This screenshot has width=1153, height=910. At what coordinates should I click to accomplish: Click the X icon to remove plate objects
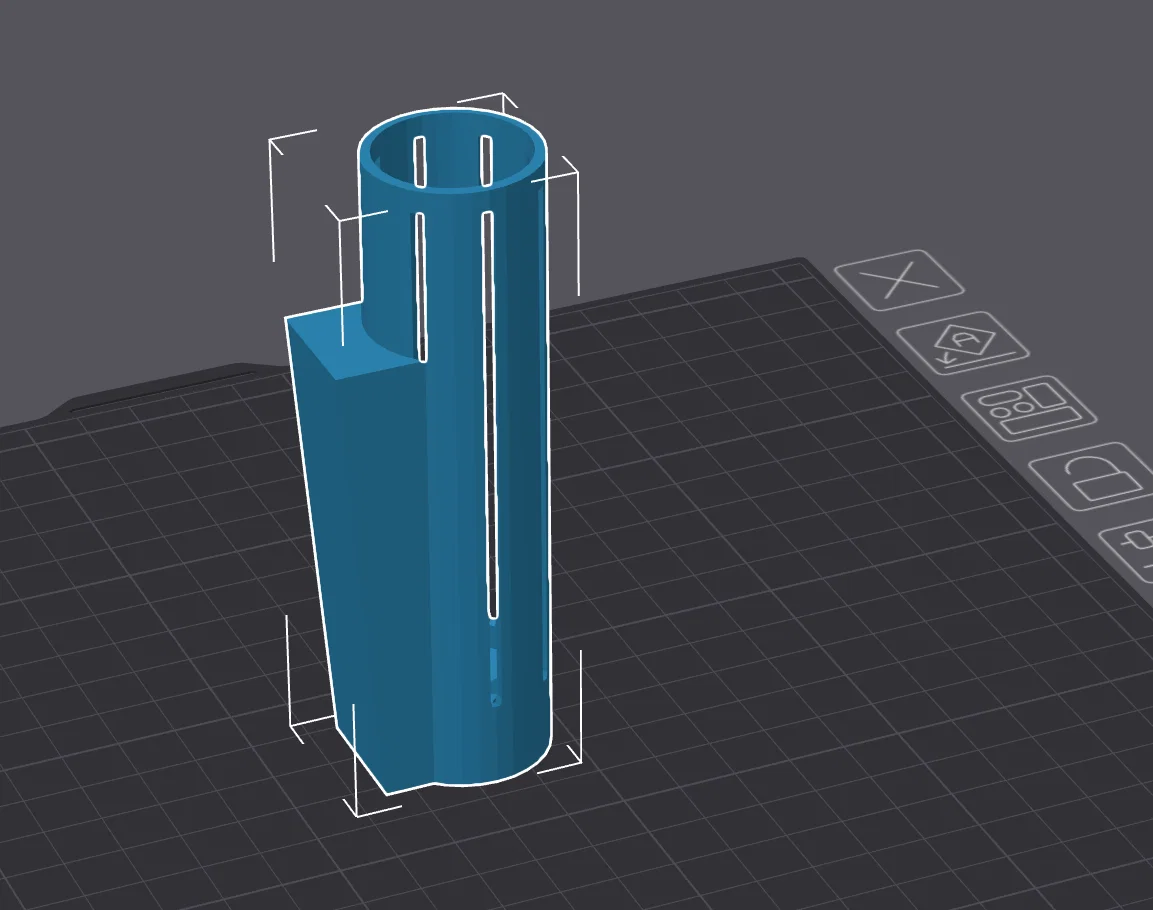(x=899, y=280)
